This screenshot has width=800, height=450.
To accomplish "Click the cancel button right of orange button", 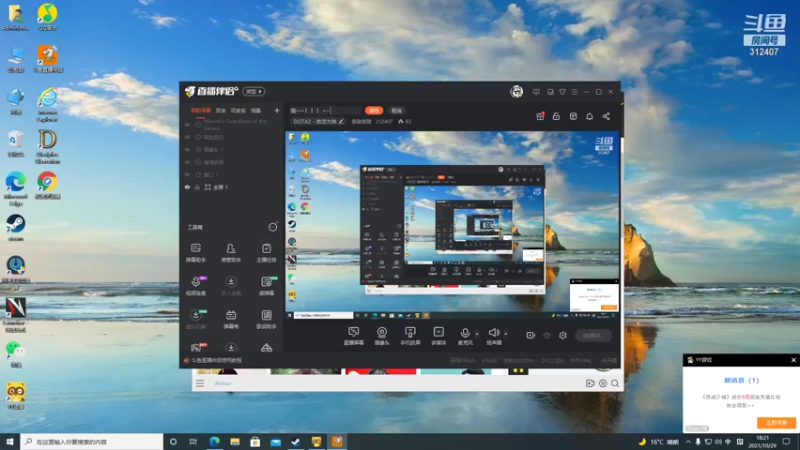I will tap(396, 110).
